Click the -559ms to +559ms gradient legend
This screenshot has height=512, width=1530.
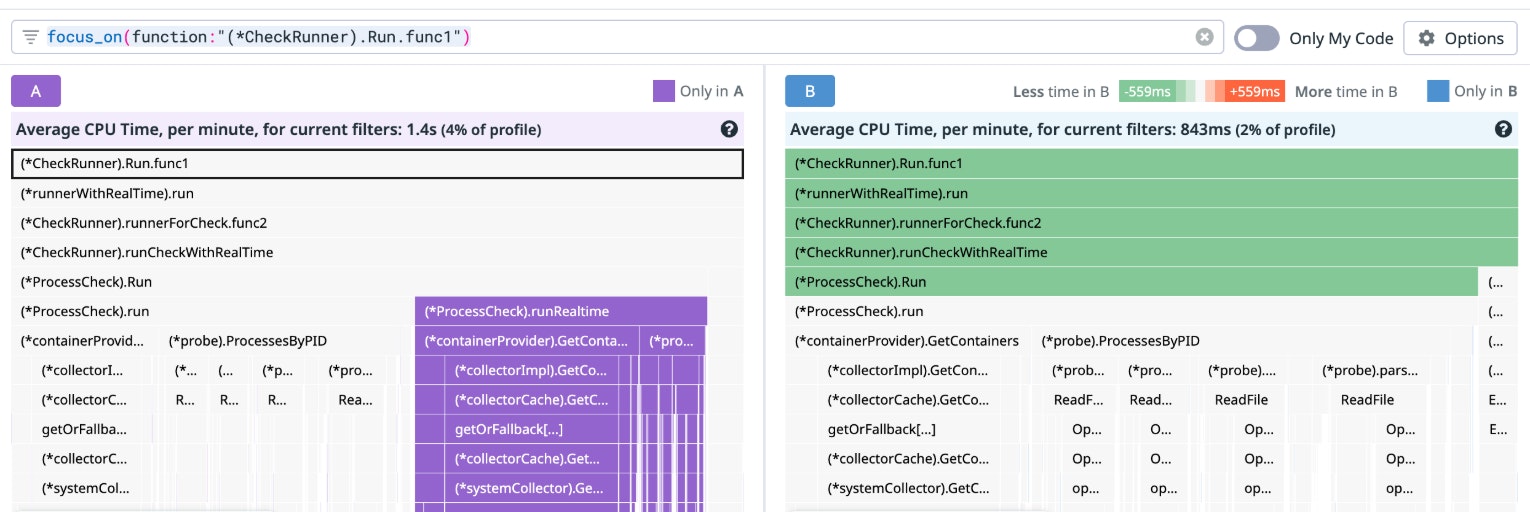point(1201,91)
